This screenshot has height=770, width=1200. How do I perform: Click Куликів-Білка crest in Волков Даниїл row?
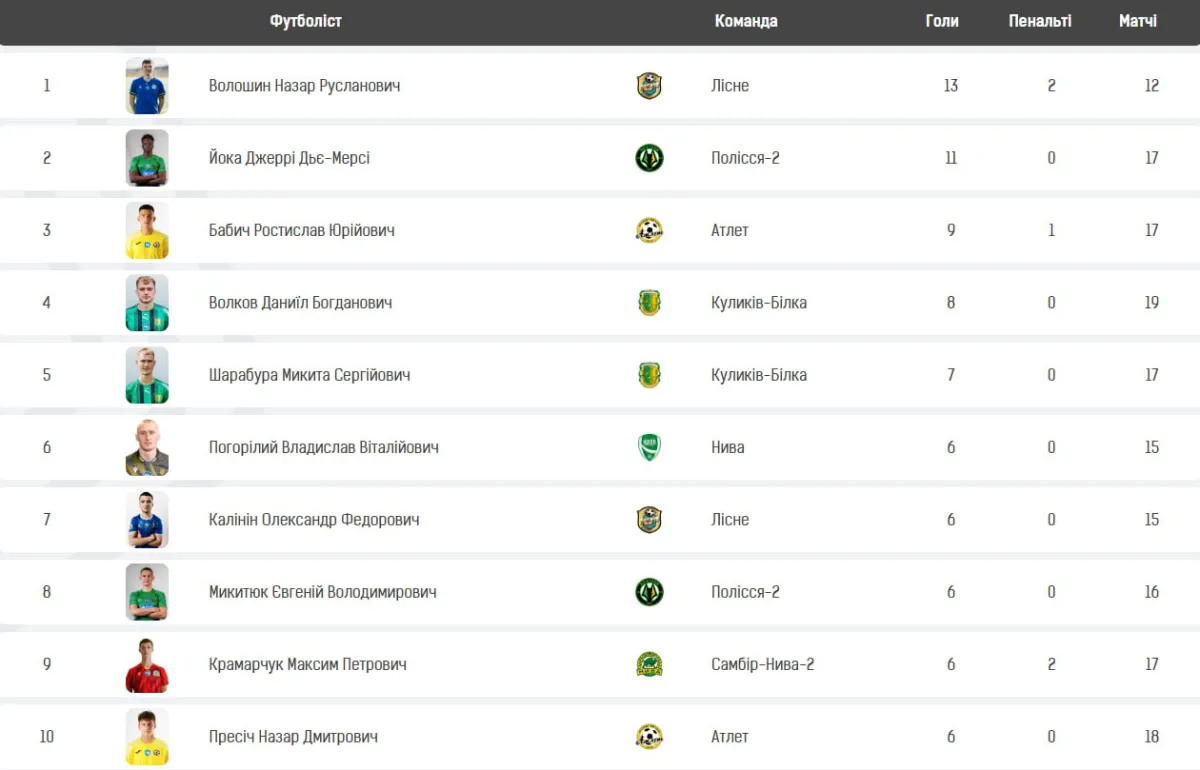click(649, 303)
